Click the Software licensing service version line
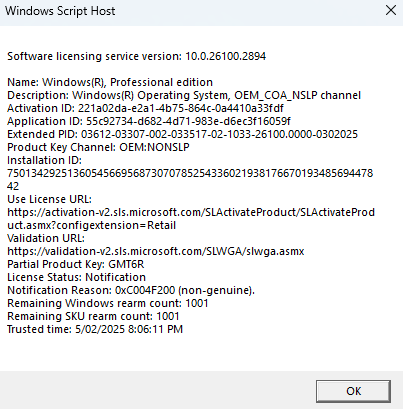This screenshot has width=403, height=409. 137,56
